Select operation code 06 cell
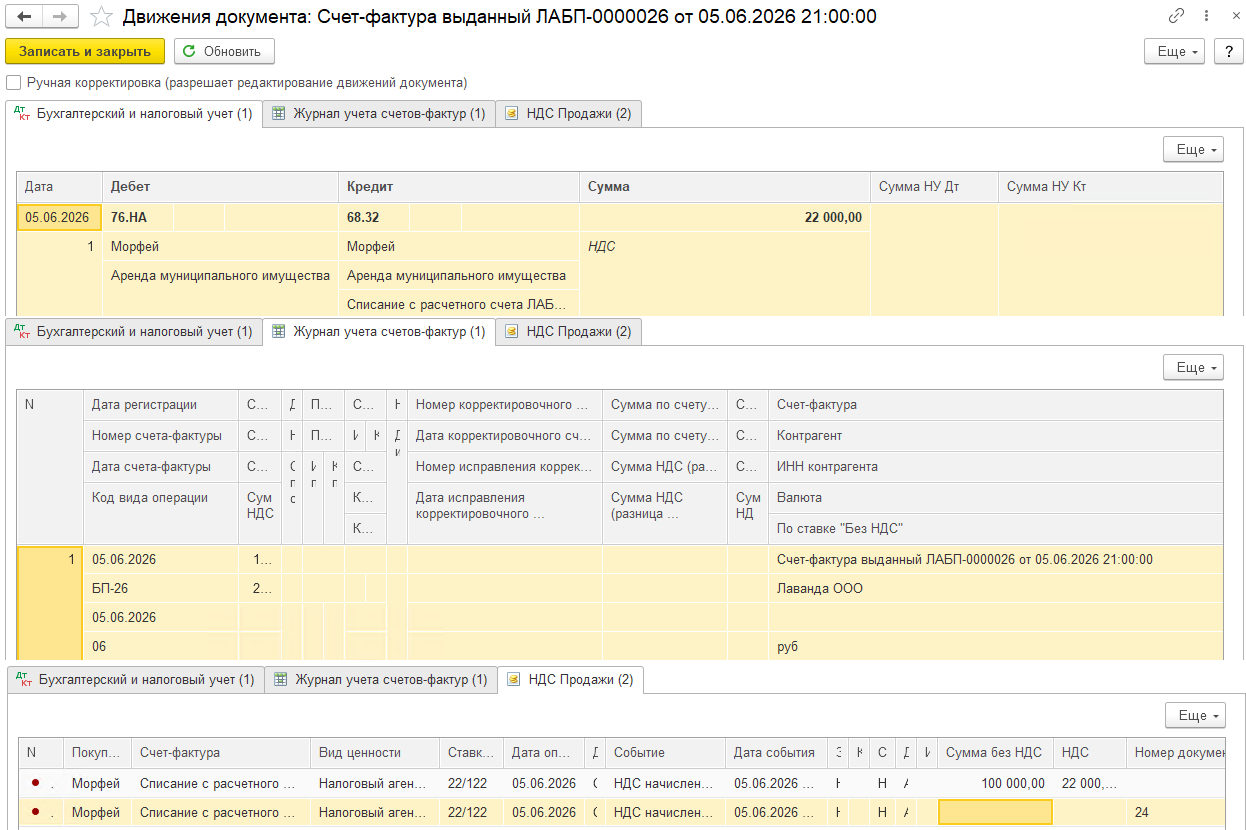 click(160, 647)
